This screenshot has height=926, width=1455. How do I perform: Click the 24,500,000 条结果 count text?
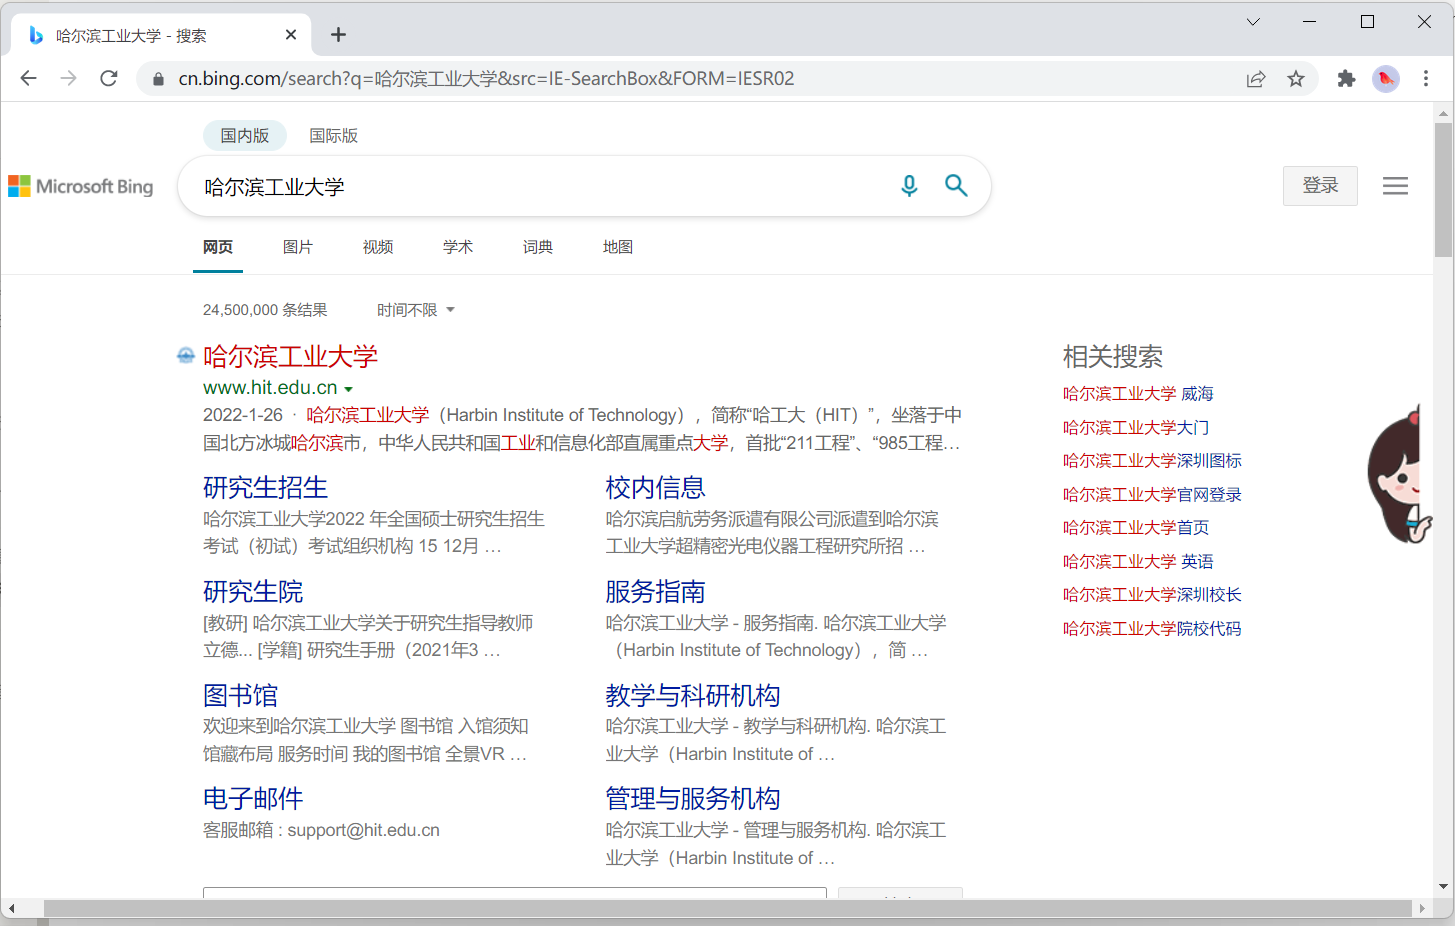[265, 310]
